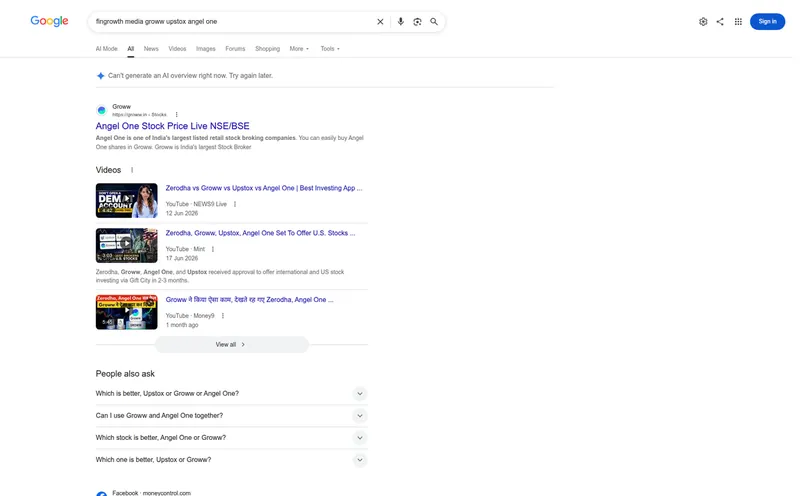This screenshot has height=496, width=800.
Task: Click the Sign in button
Action: [767, 21]
